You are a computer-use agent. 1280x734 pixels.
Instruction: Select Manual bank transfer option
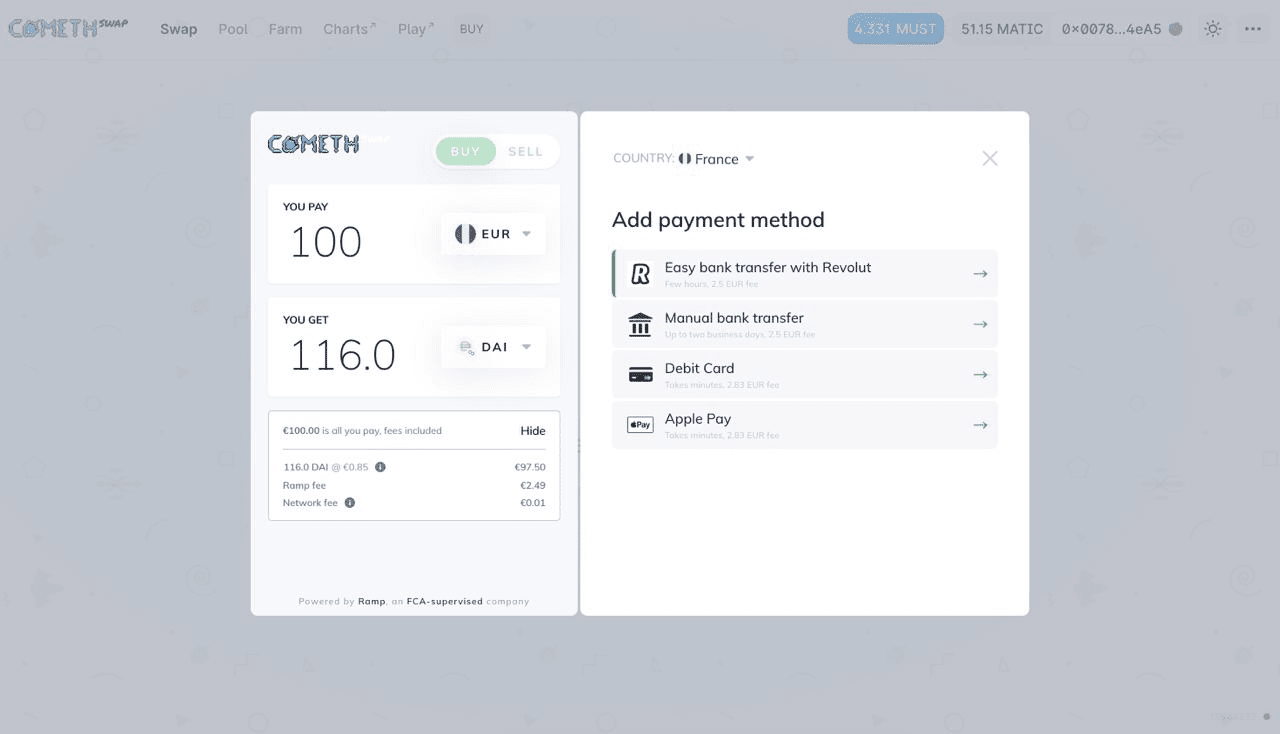pyautogui.click(x=805, y=324)
